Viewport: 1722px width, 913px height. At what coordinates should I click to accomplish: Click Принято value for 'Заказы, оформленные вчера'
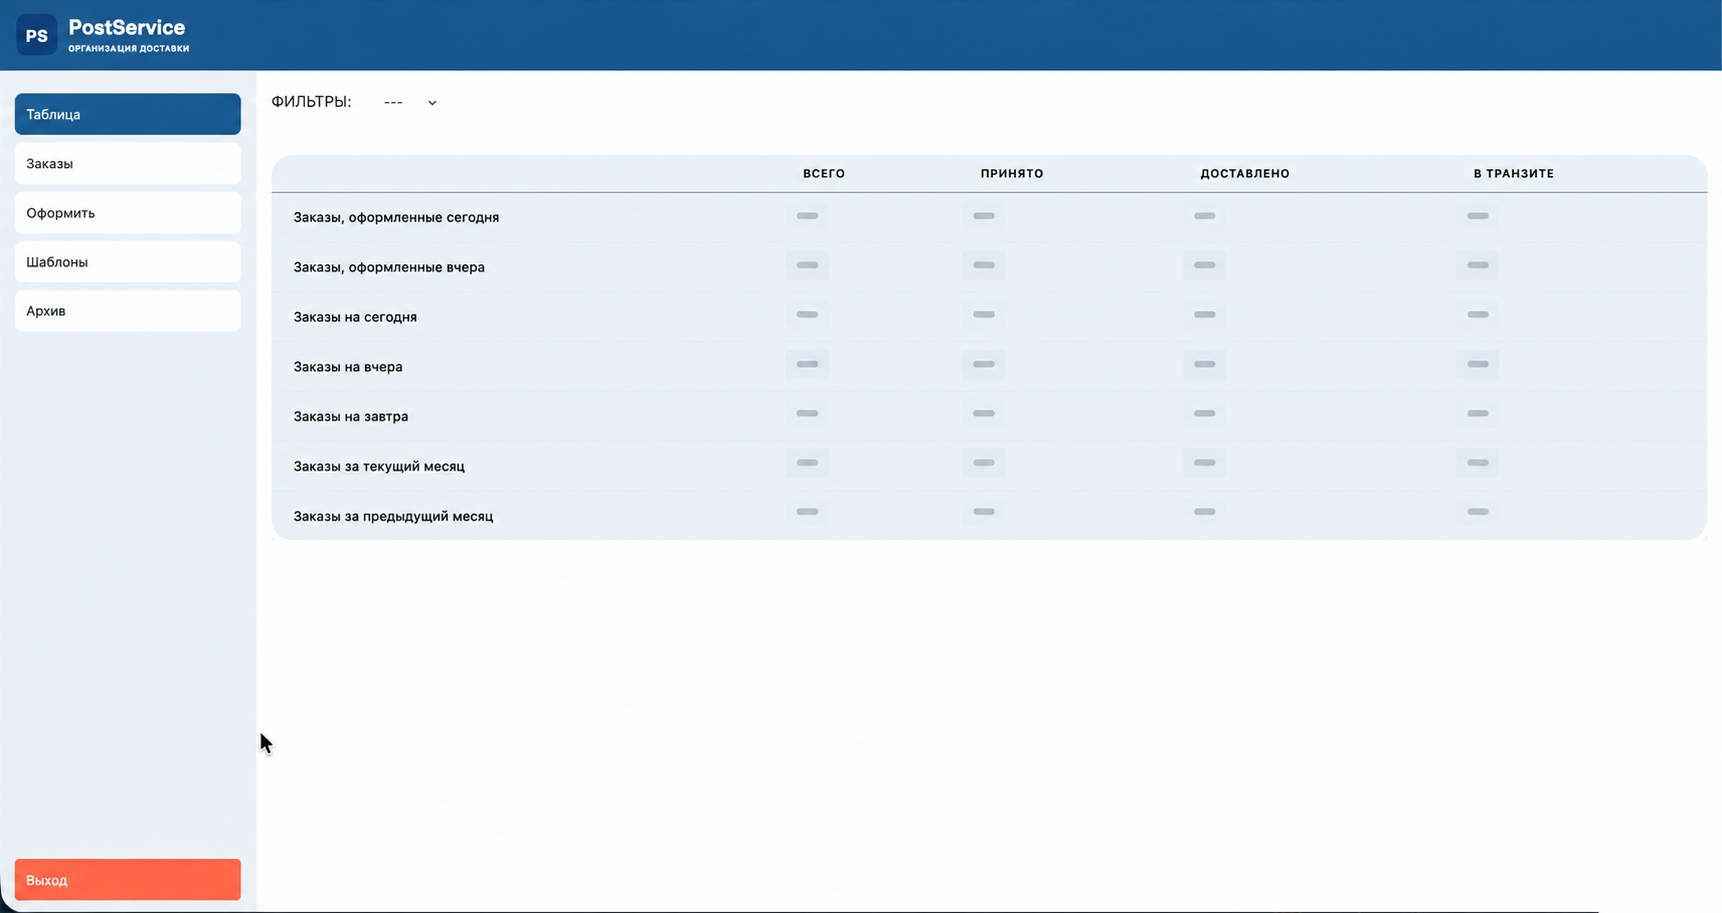pyautogui.click(x=984, y=265)
